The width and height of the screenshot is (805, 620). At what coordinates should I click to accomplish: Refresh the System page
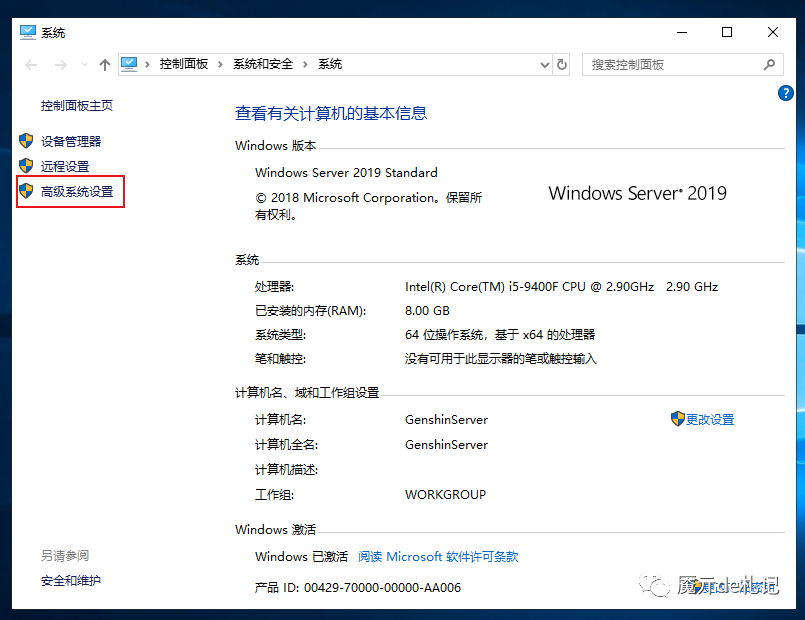(562, 65)
